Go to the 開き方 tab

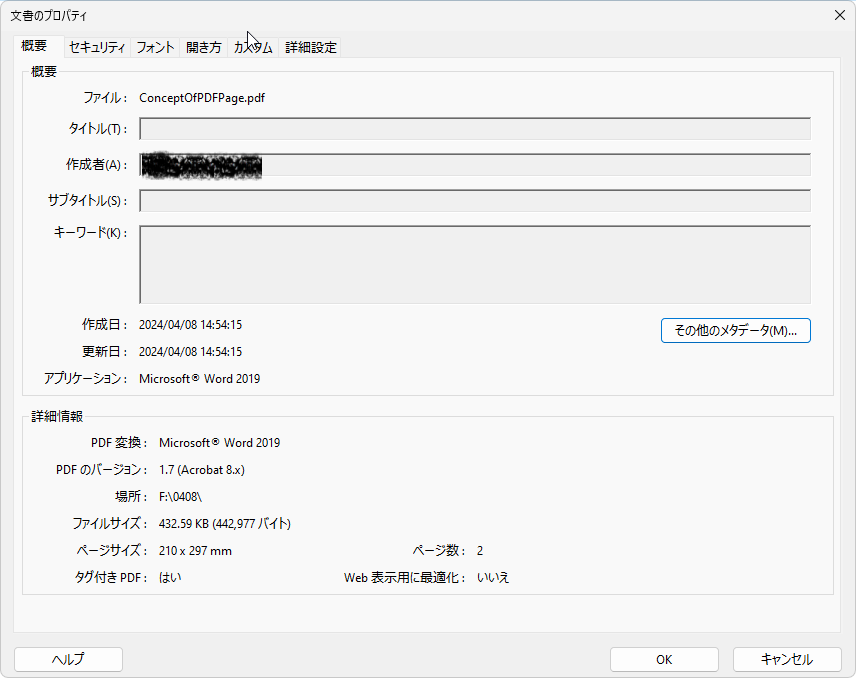coord(204,47)
